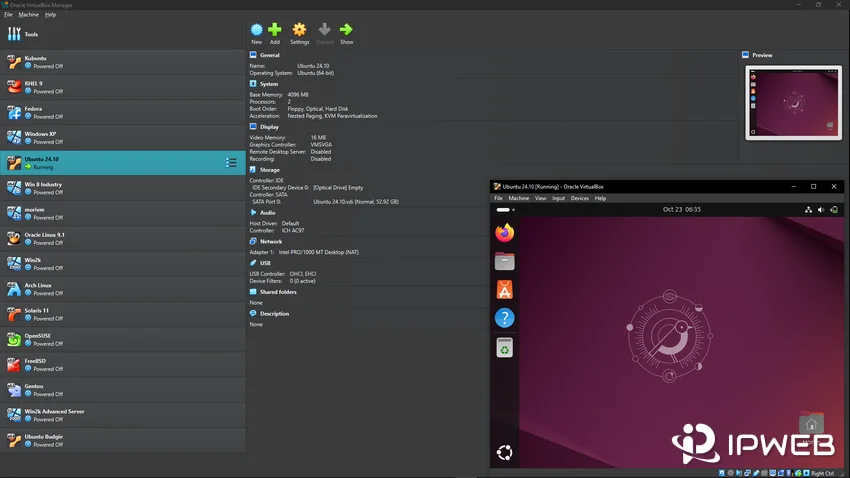This screenshot has height=478, width=850.
Task: Click the USB section header
Action: point(265,263)
